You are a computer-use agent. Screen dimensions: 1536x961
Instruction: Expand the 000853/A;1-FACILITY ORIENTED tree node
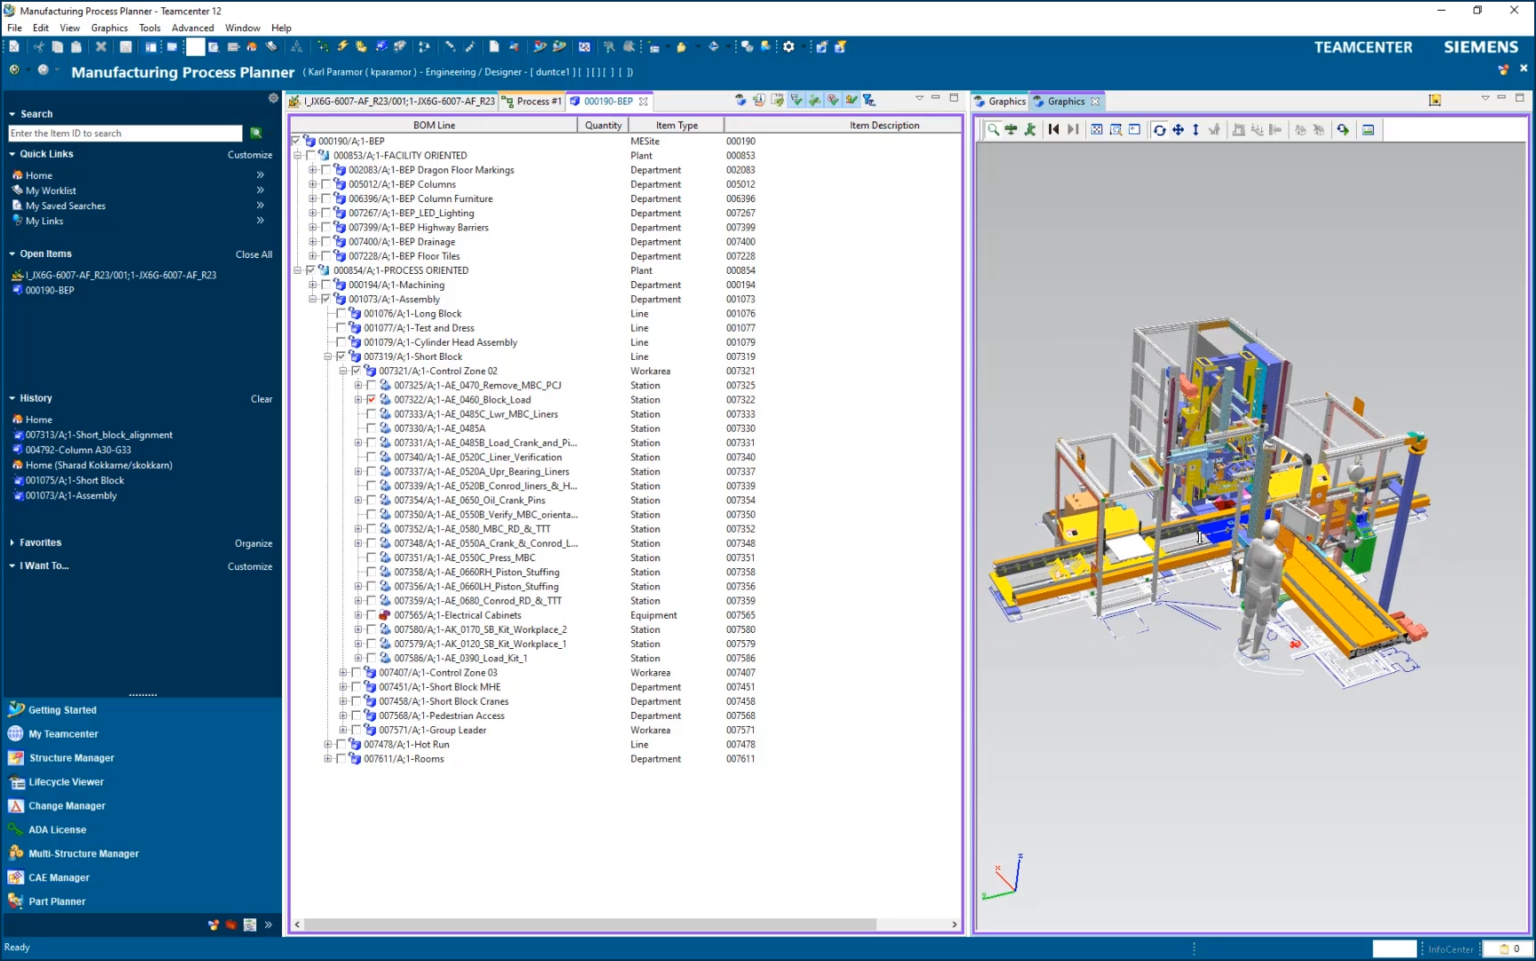(x=299, y=156)
